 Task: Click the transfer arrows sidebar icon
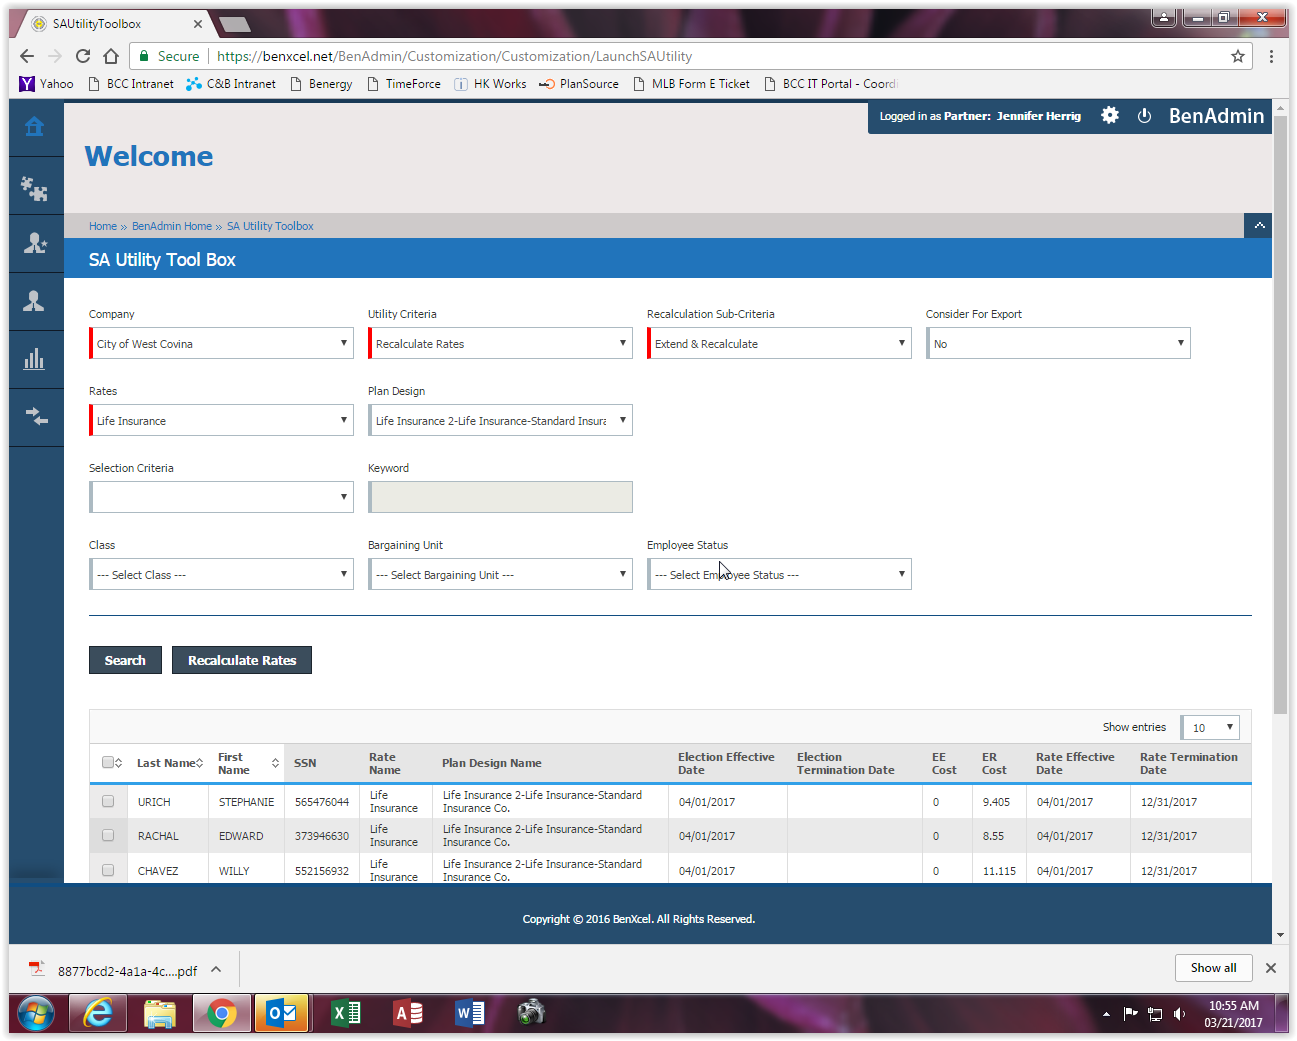[x=35, y=416]
